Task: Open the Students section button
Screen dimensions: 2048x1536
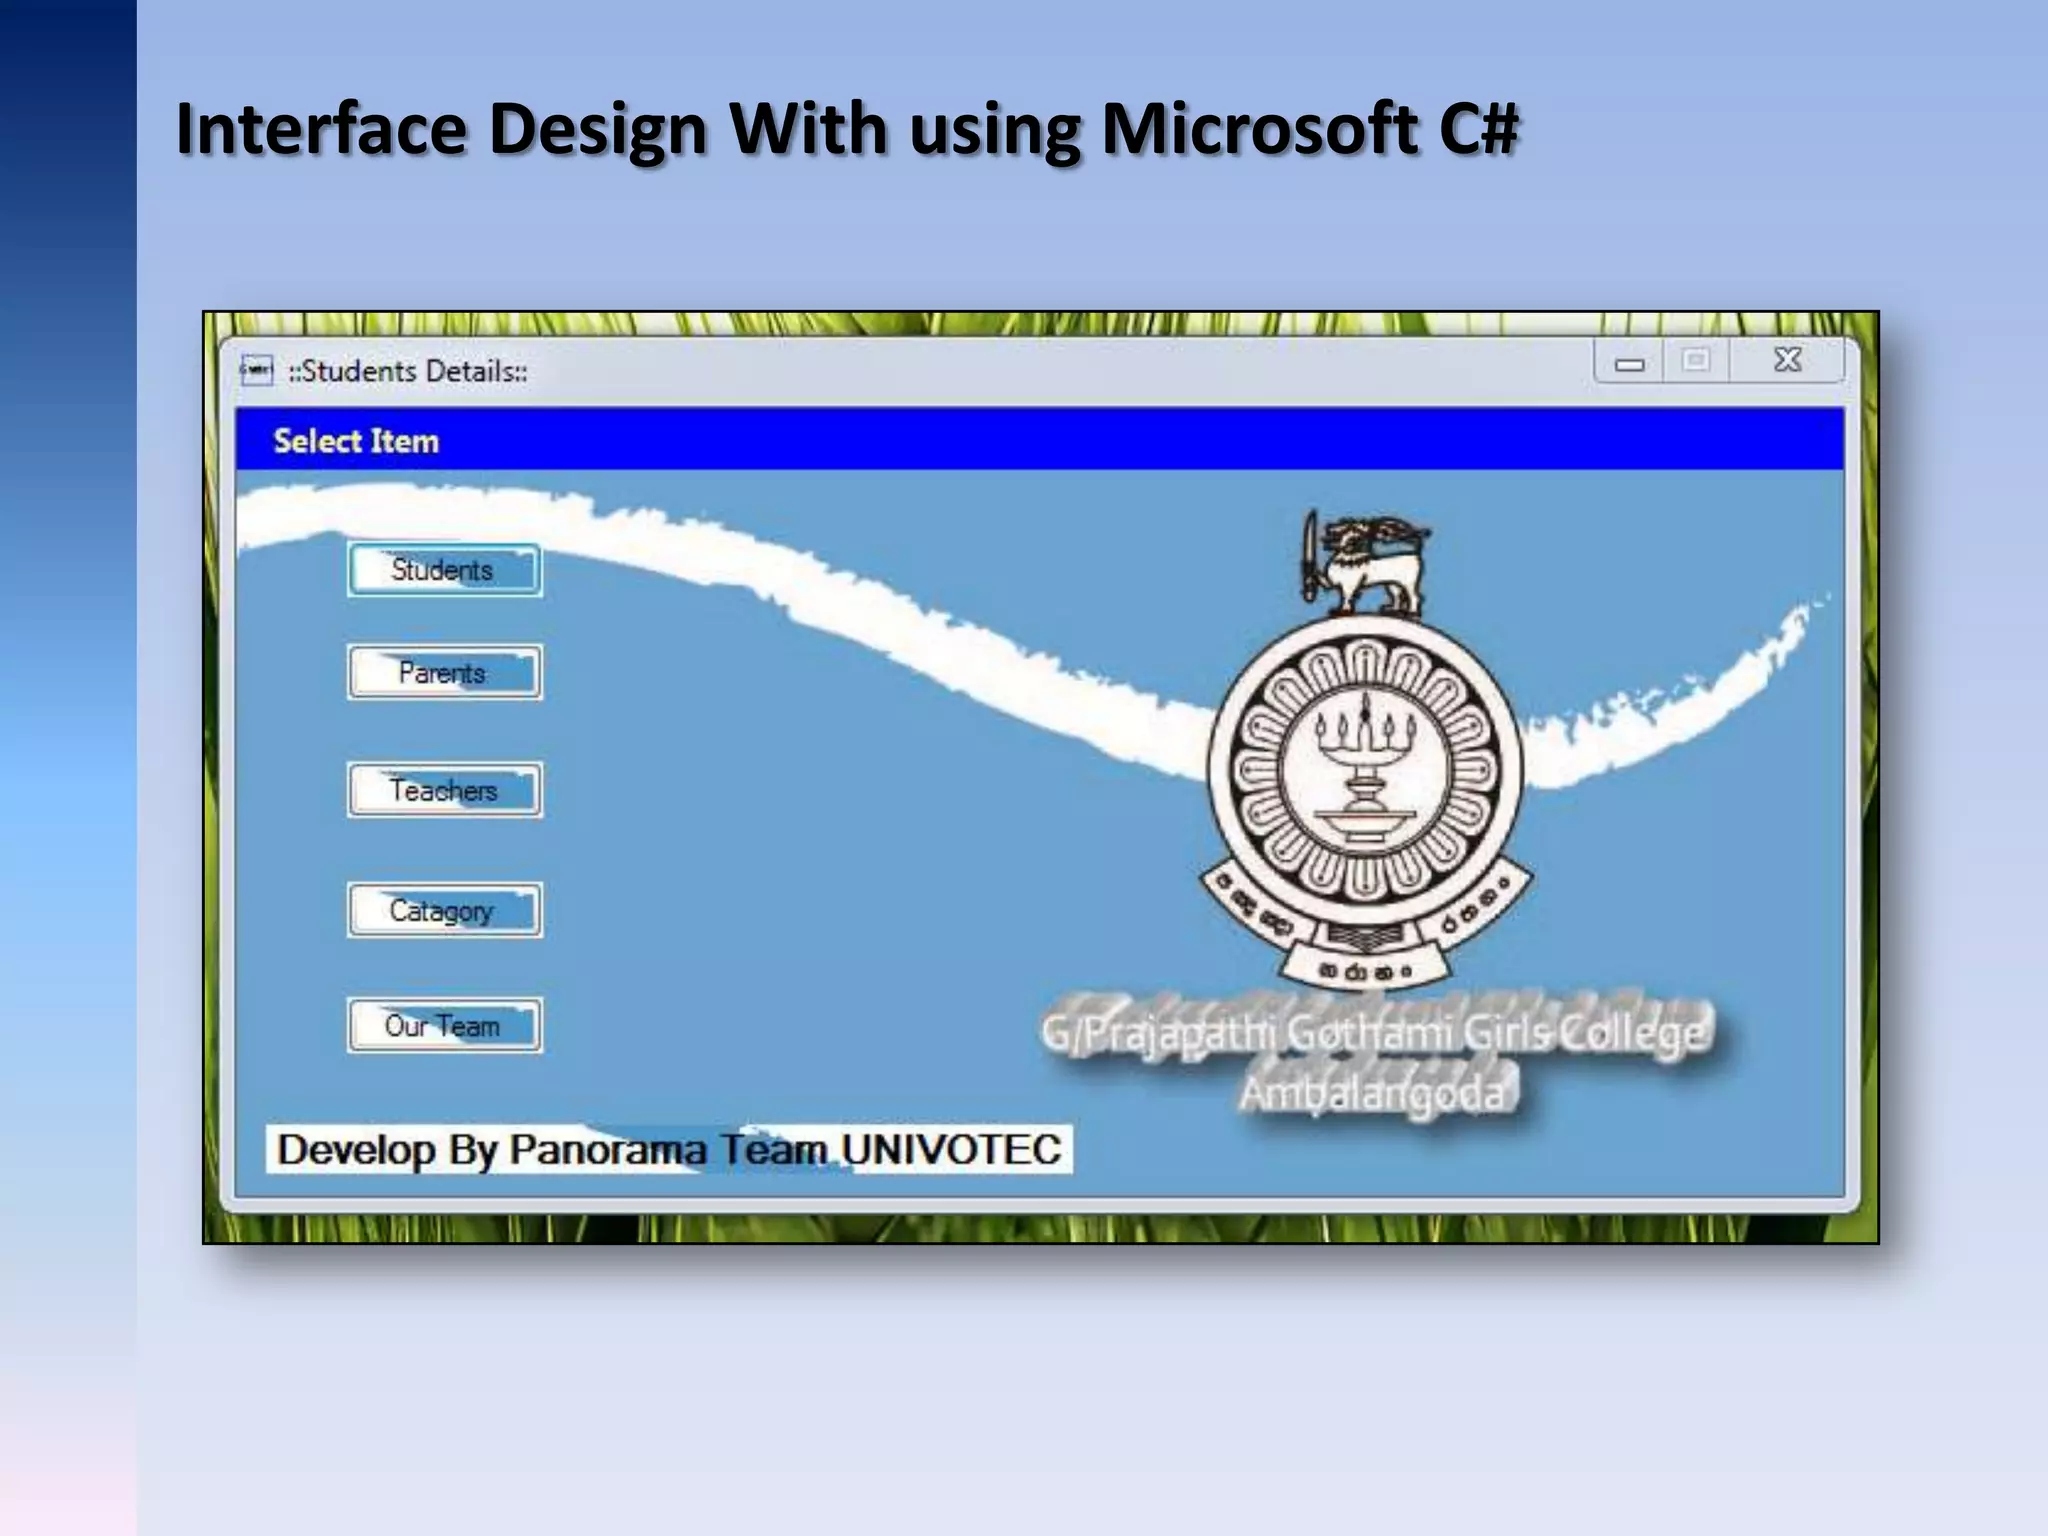Action: 445,570
